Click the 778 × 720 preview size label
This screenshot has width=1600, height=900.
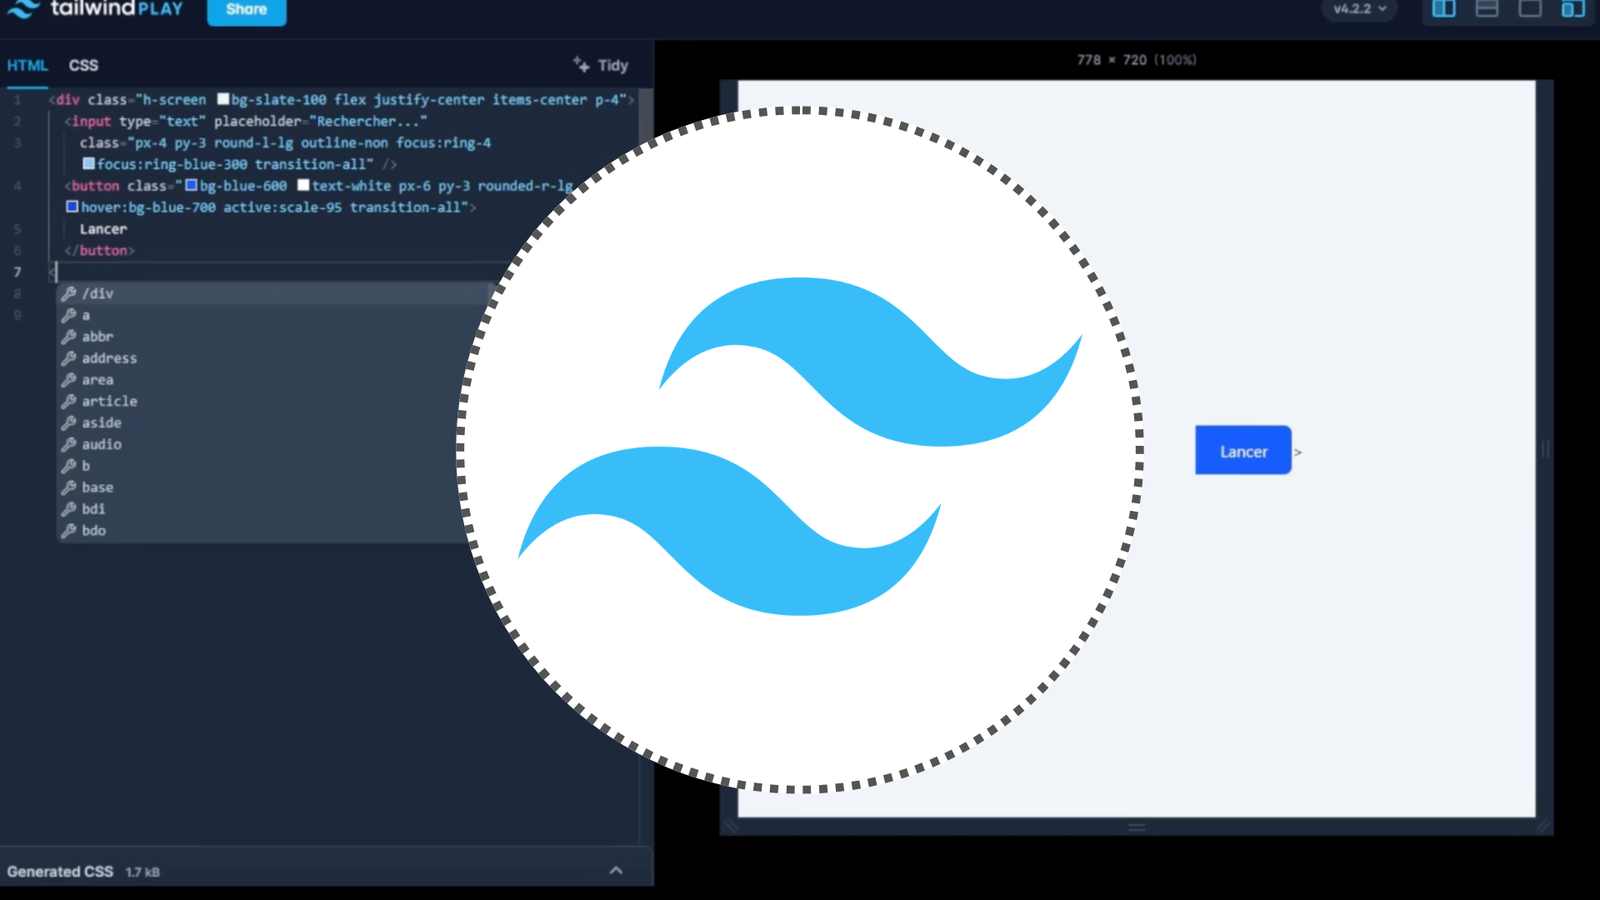(1137, 60)
